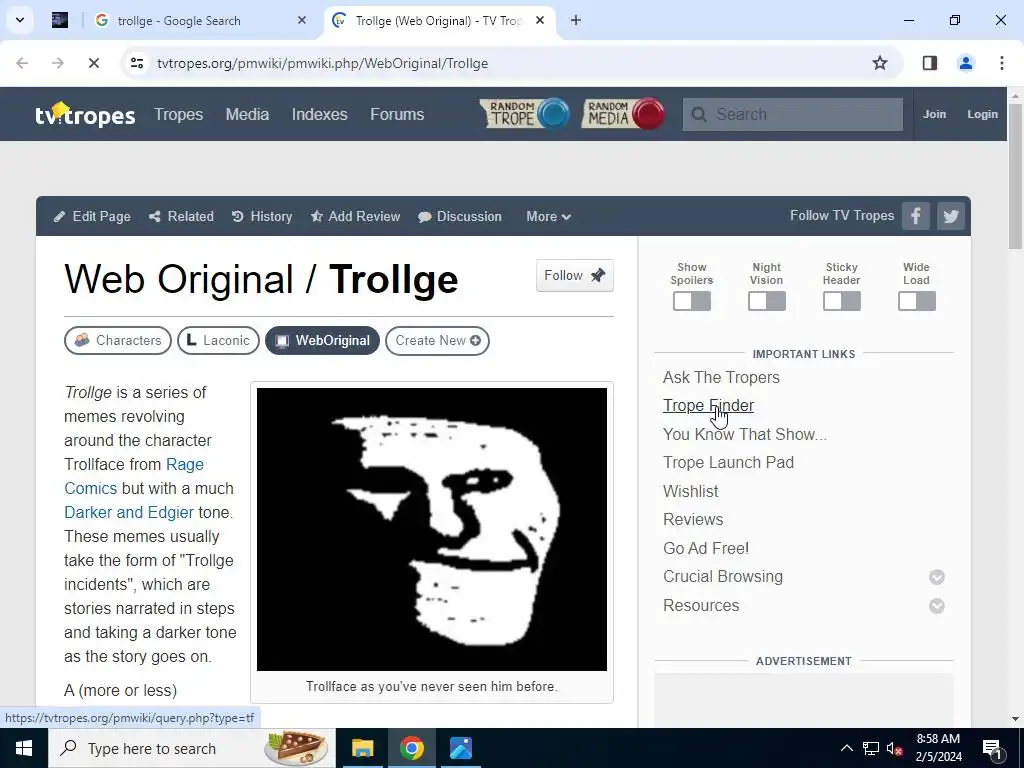Click the Follow page button
The image size is (1024, 768).
pos(575,276)
